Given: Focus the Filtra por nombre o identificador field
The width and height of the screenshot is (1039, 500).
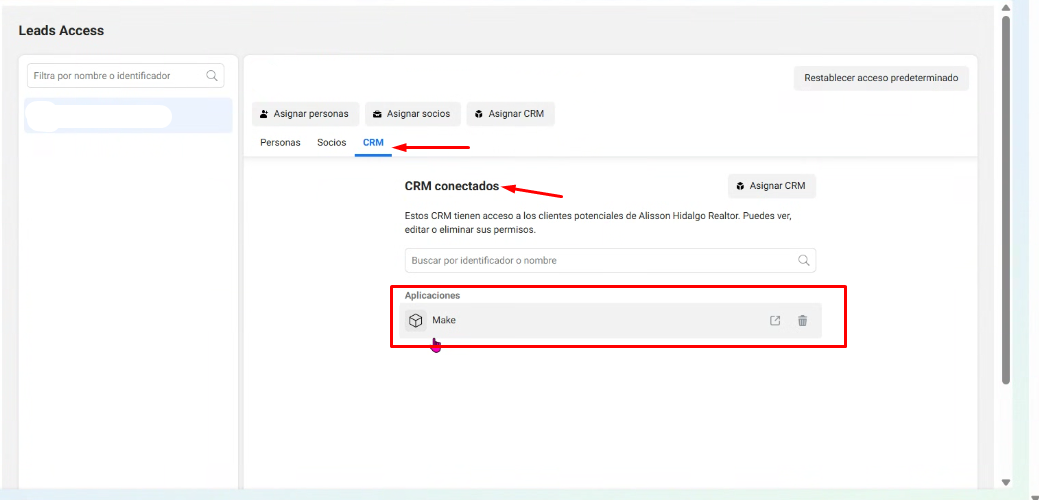Looking at the screenshot, I should (125, 75).
